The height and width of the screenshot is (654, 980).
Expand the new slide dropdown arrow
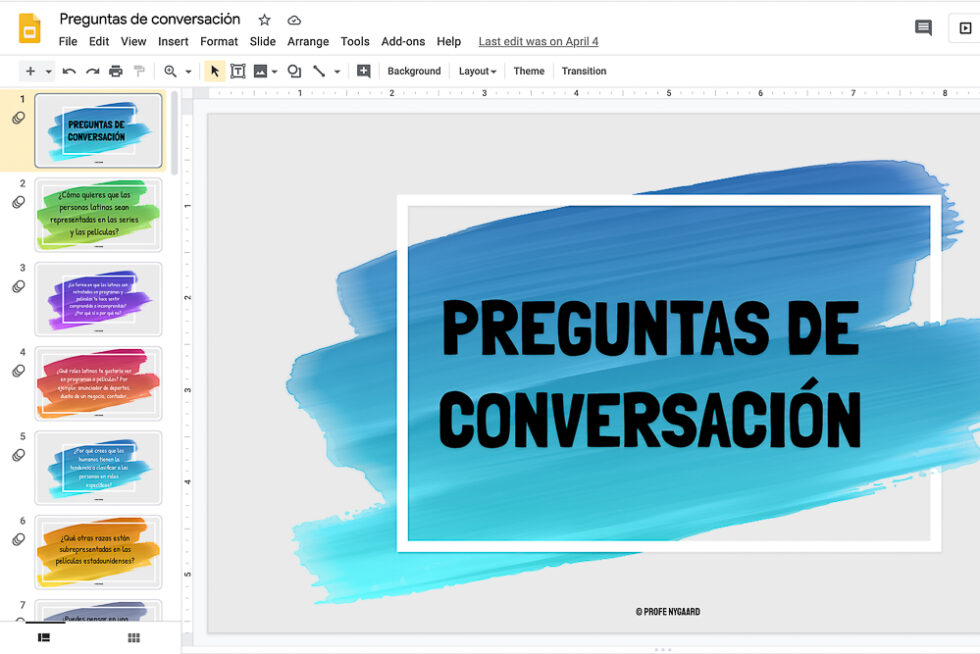pos(48,71)
